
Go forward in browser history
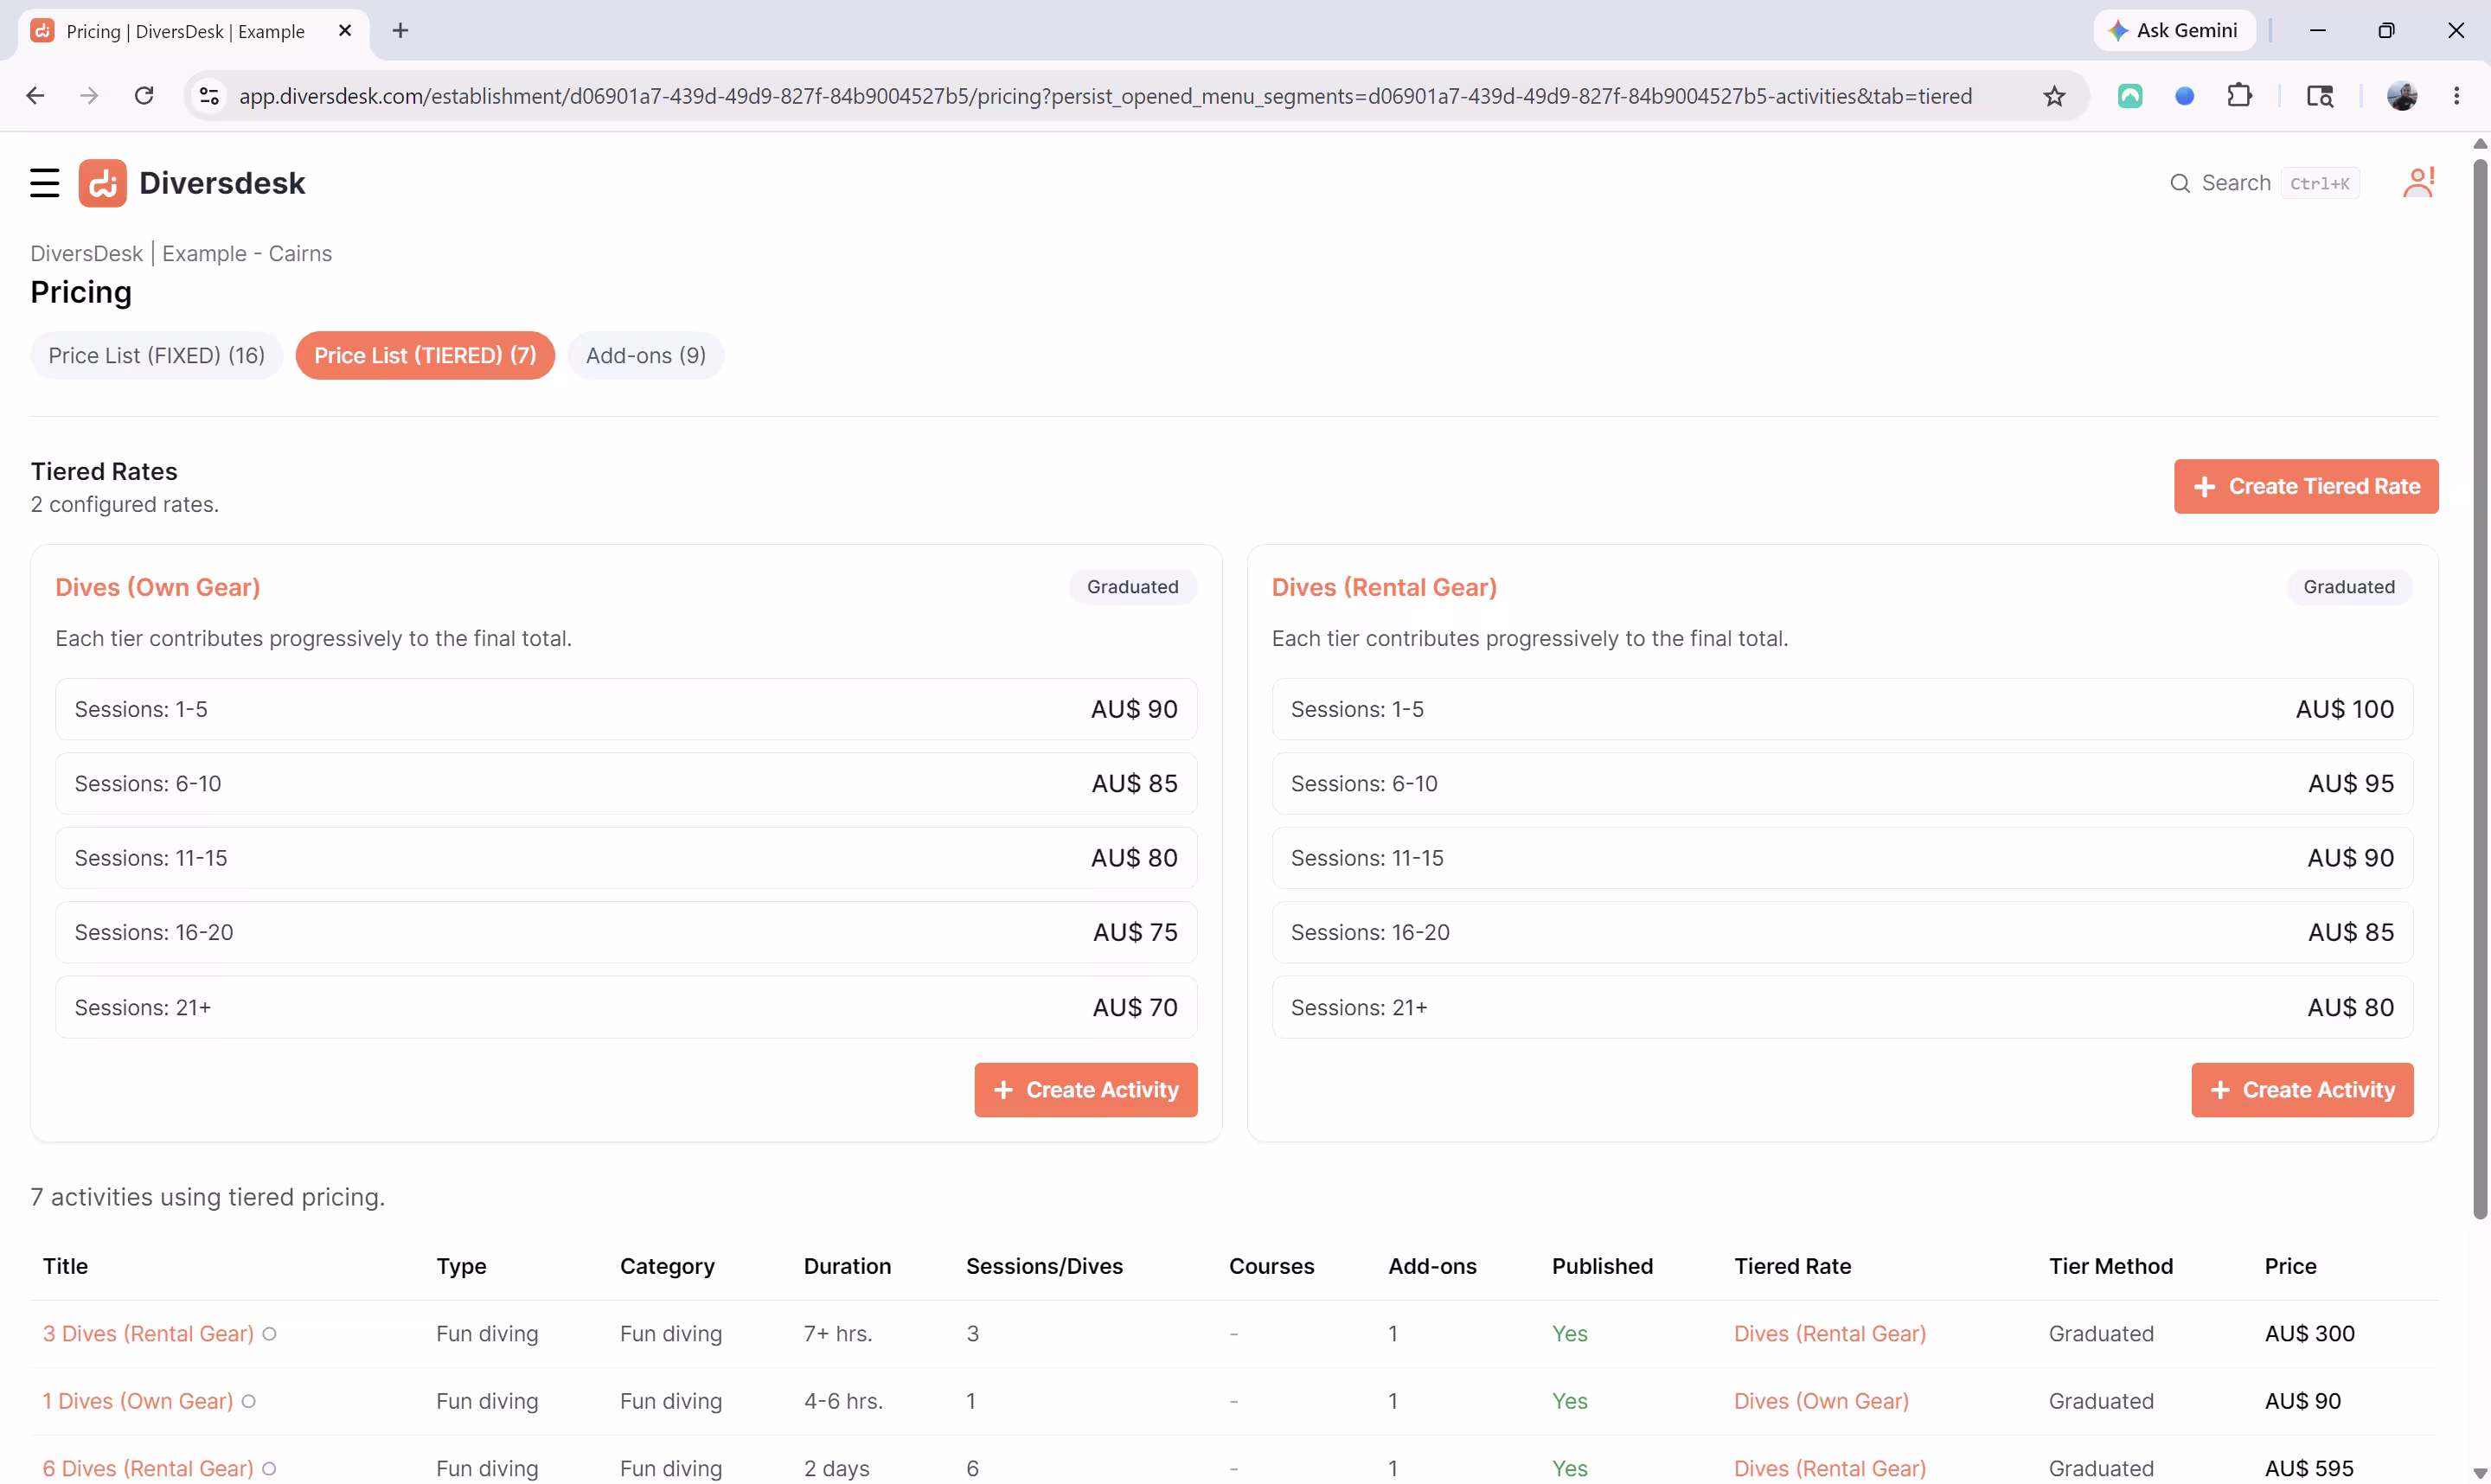(89, 96)
